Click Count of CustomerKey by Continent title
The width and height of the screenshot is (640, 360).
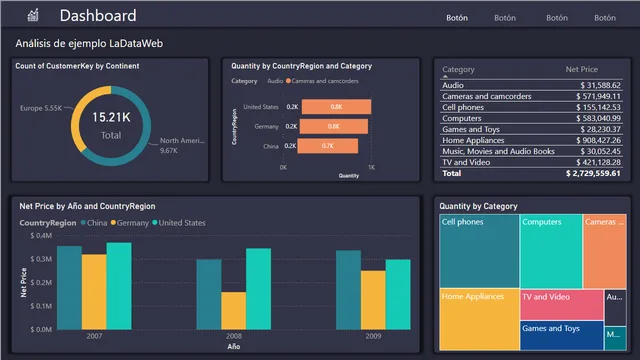point(77,66)
